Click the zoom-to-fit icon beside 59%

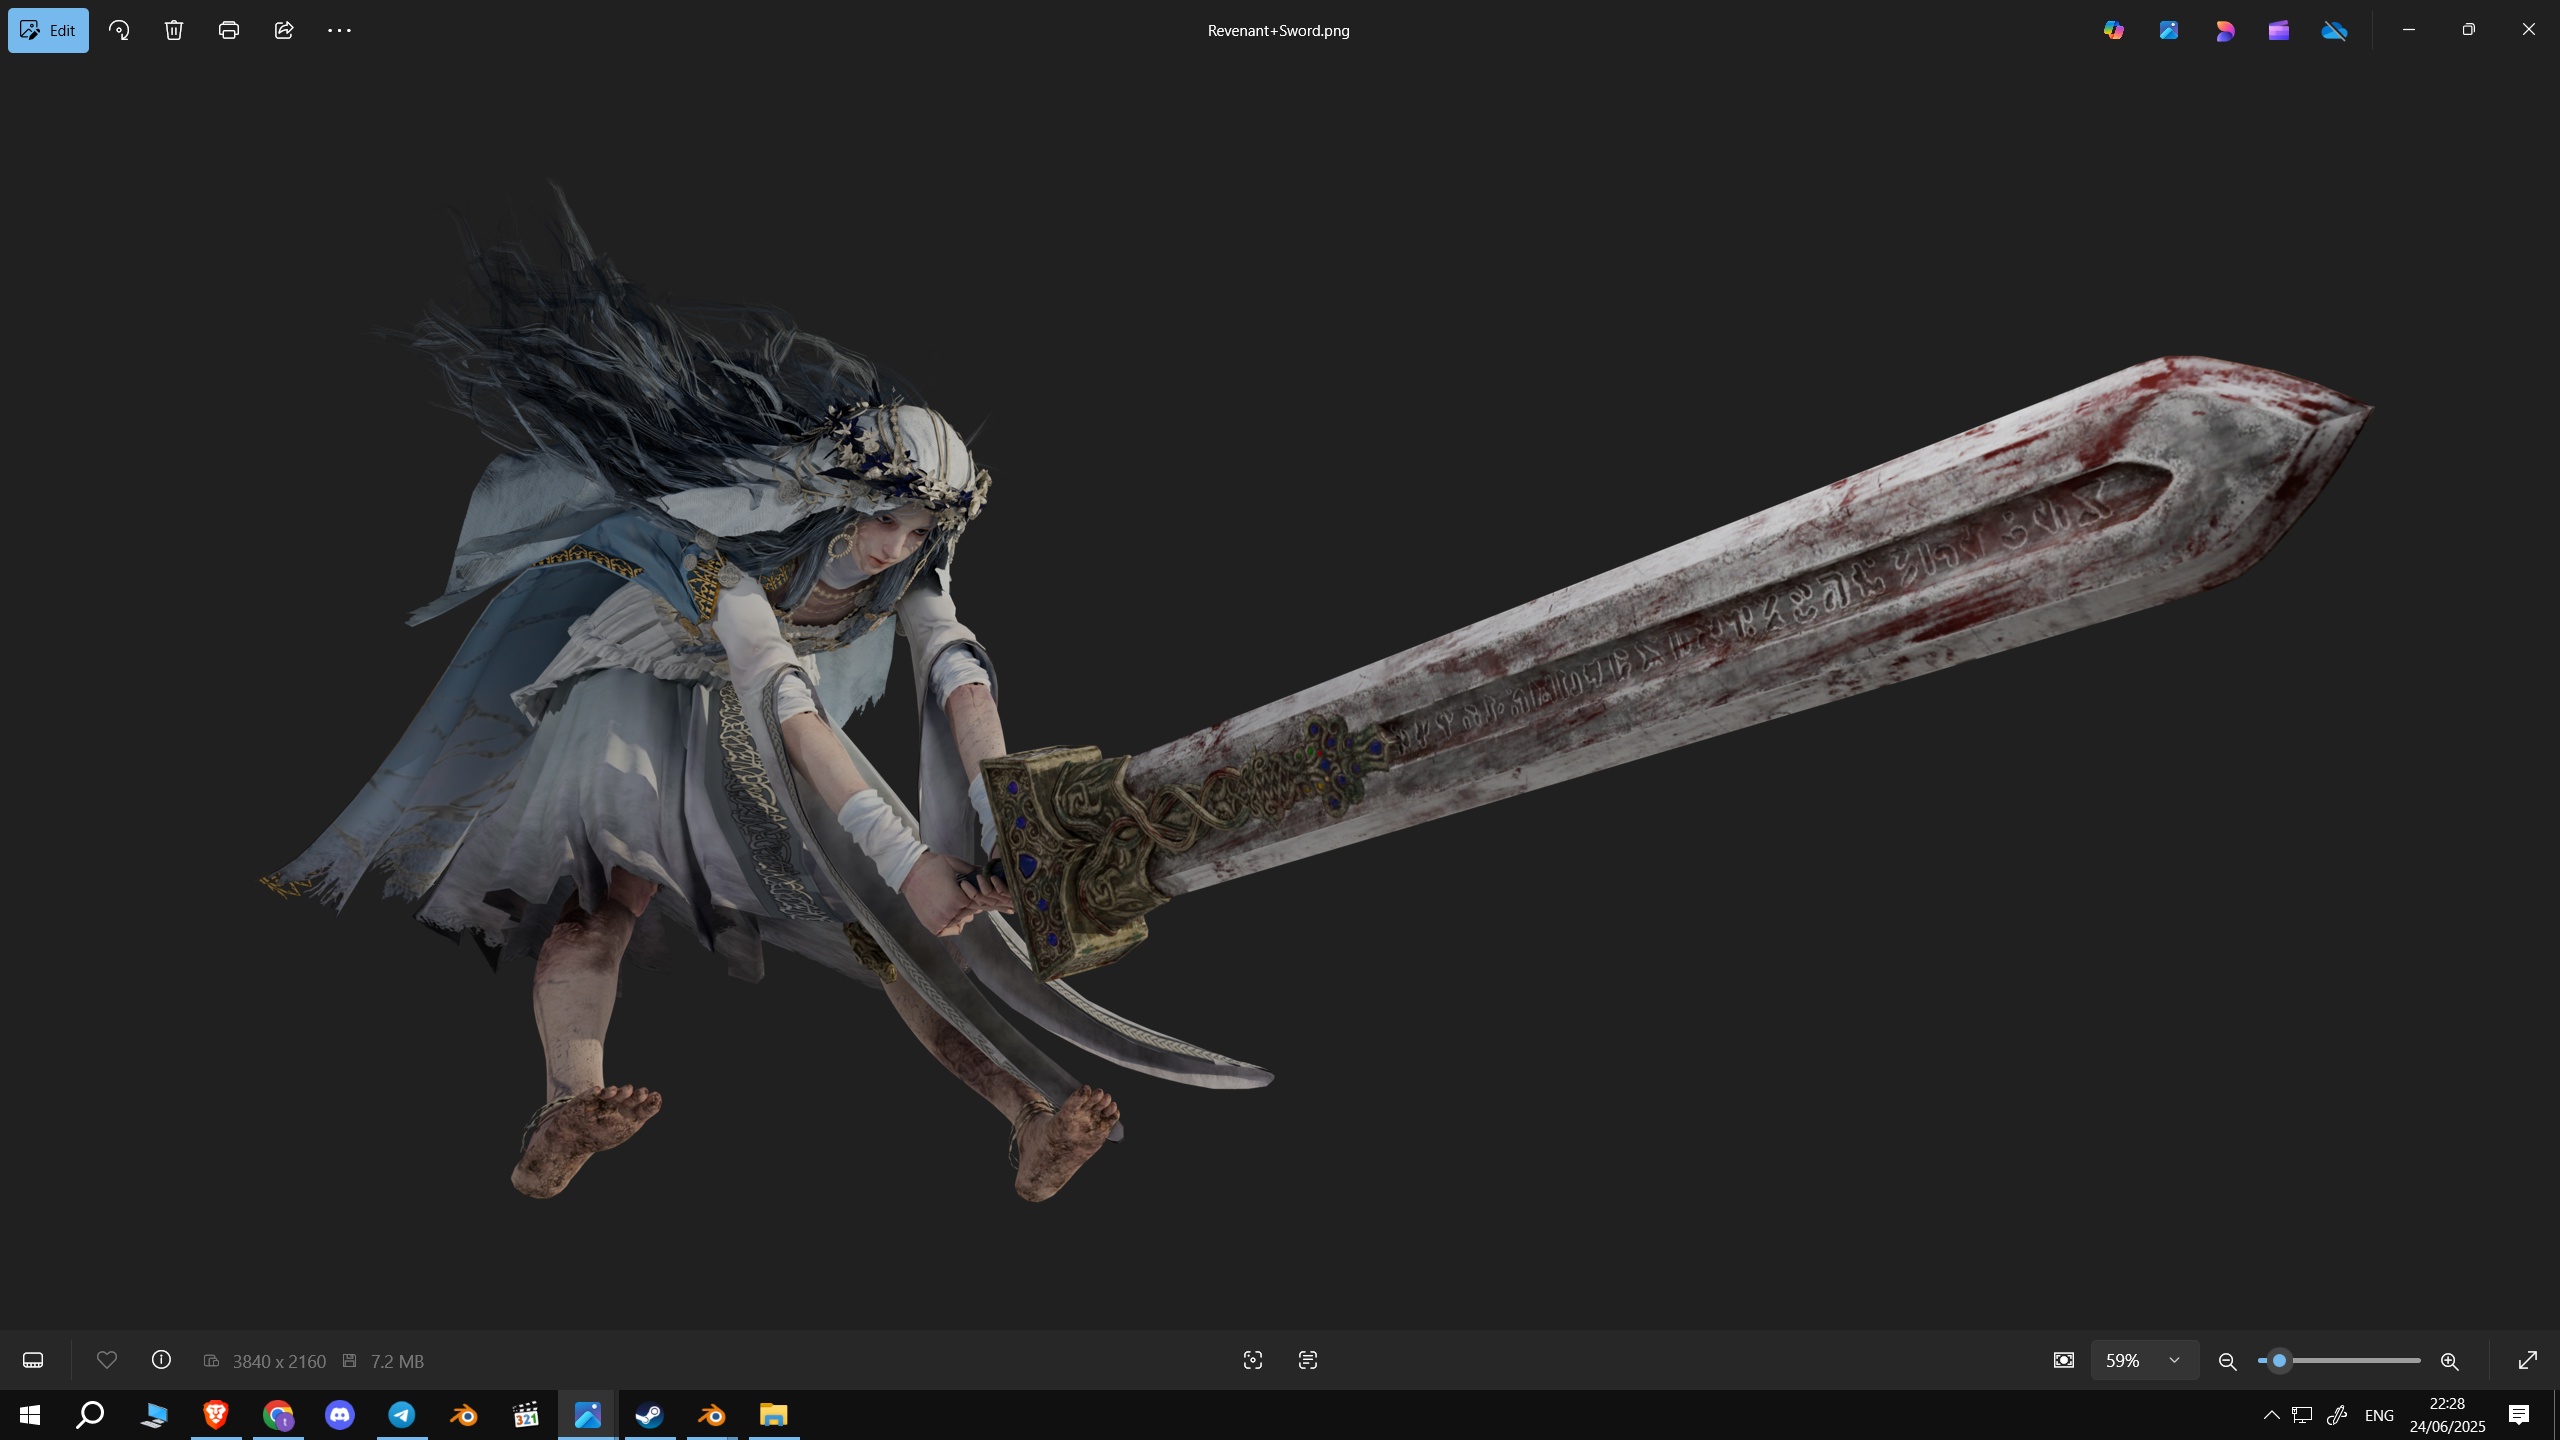click(x=2063, y=1360)
